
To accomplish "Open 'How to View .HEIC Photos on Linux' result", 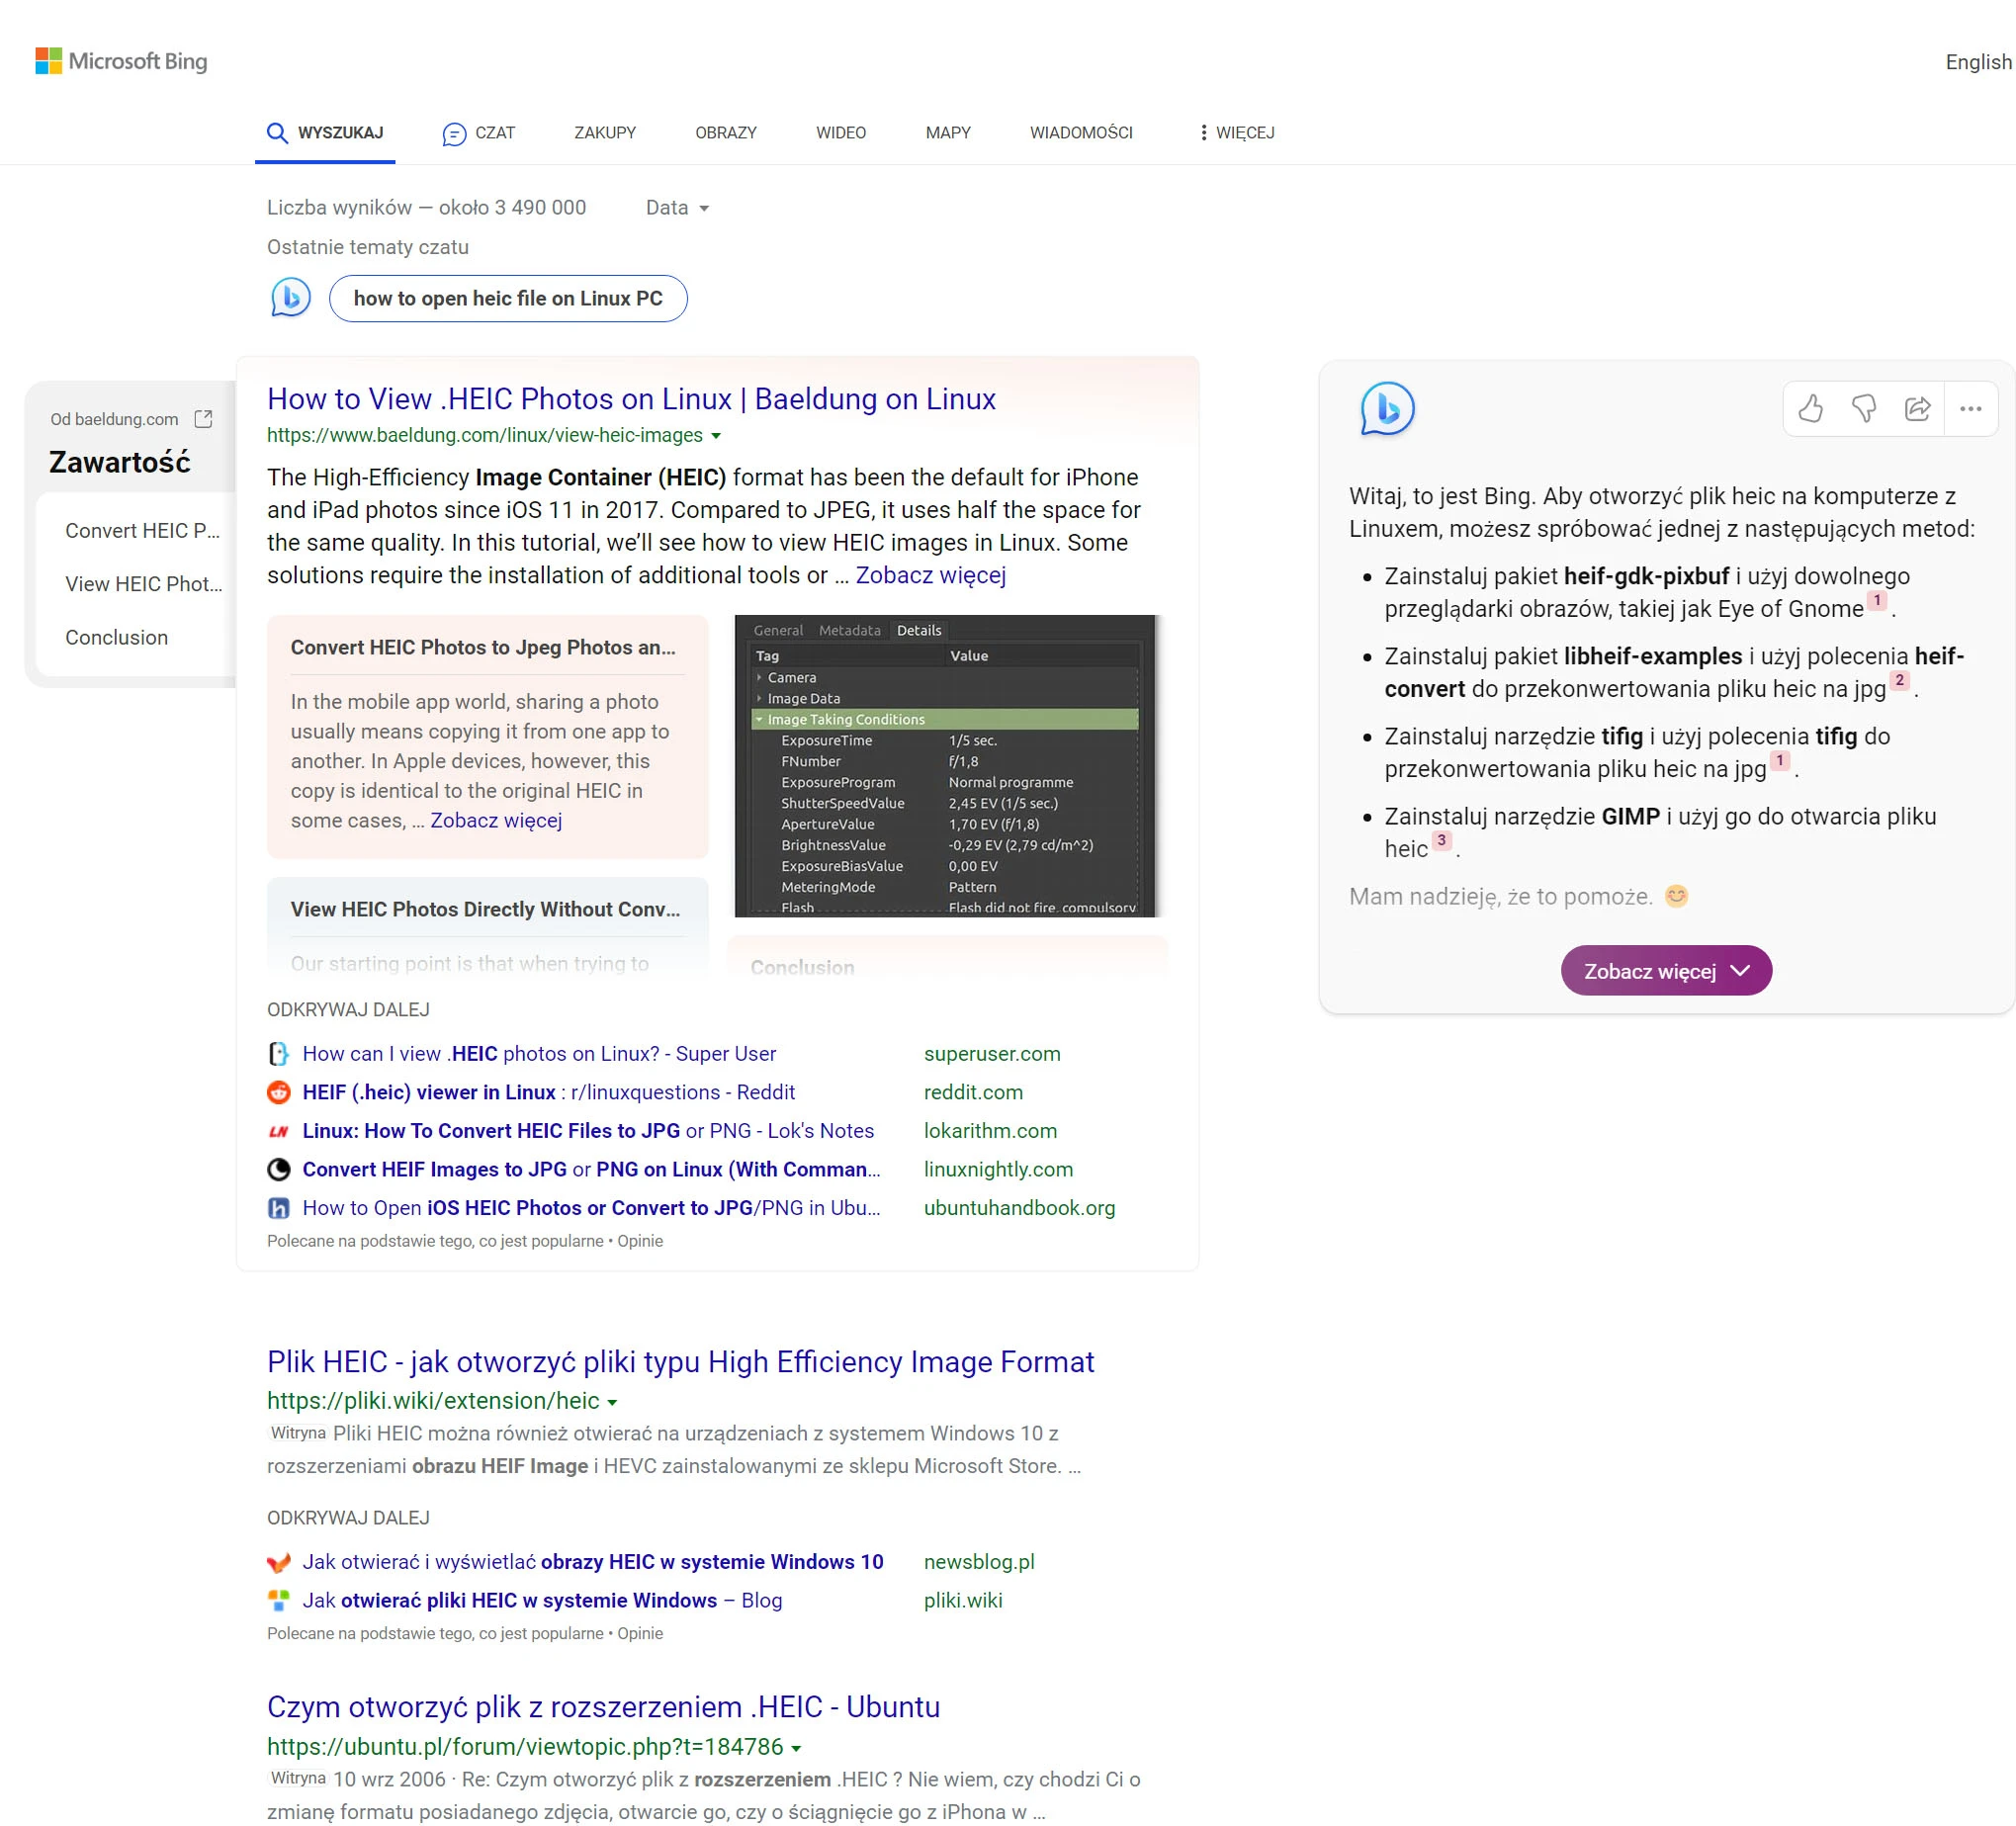I will pyautogui.click(x=631, y=399).
